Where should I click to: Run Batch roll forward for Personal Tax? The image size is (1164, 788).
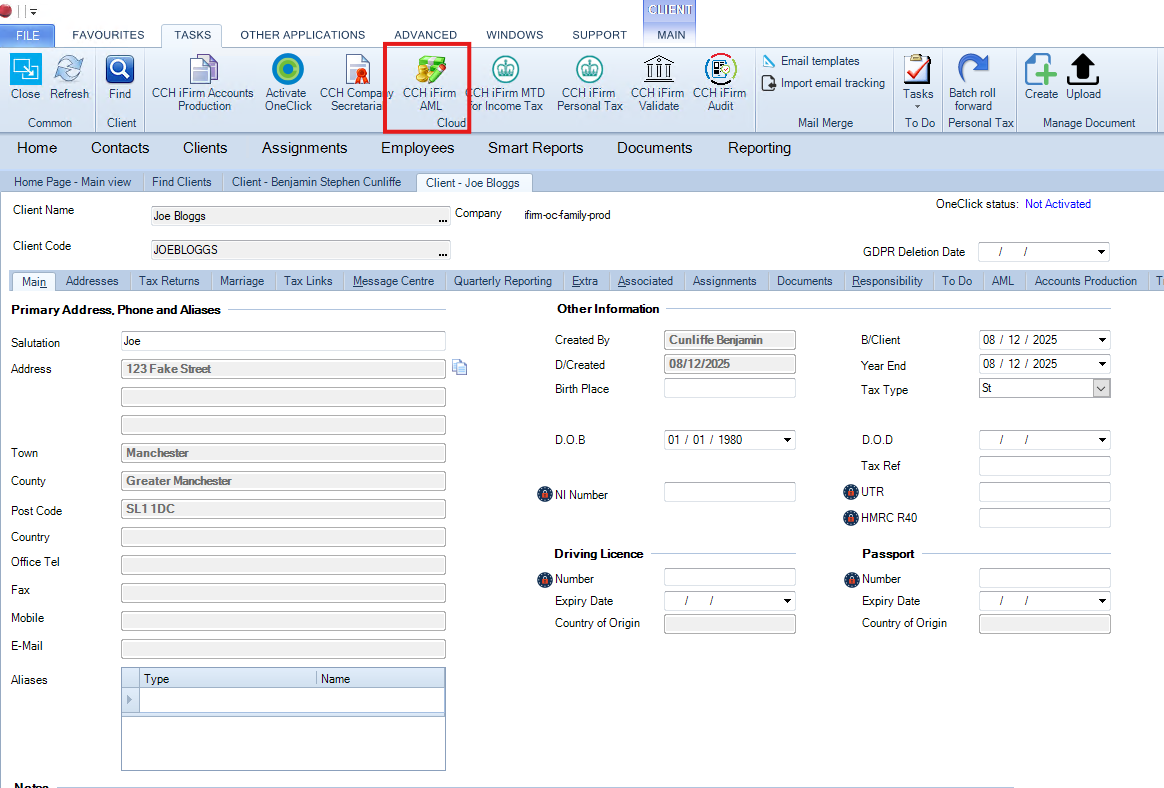click(x=972, y=83)
